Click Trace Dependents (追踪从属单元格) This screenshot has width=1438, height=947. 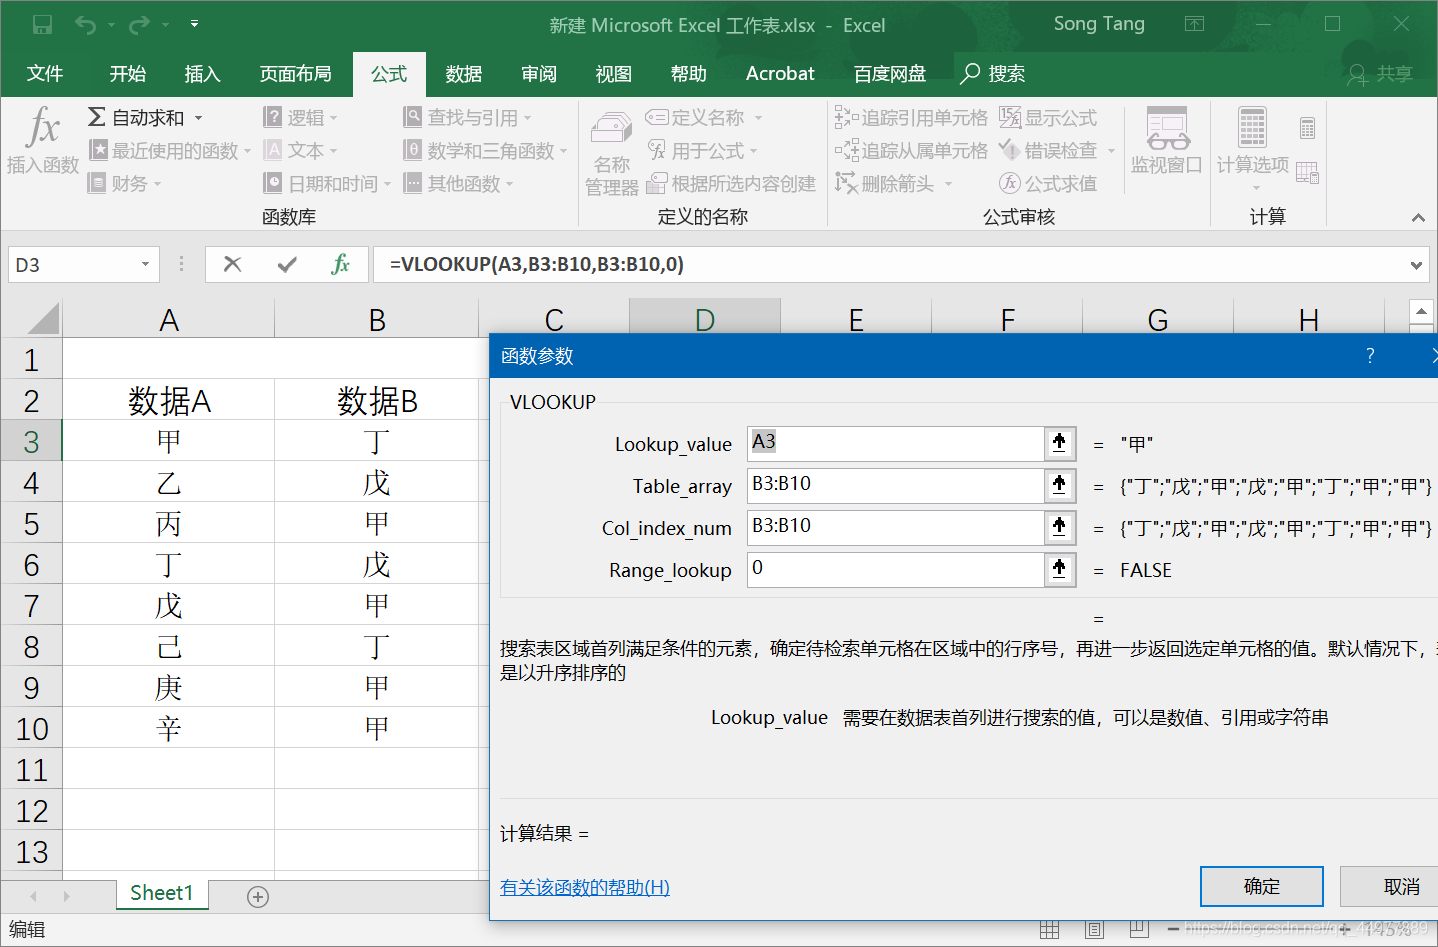(x=911, y=151)
